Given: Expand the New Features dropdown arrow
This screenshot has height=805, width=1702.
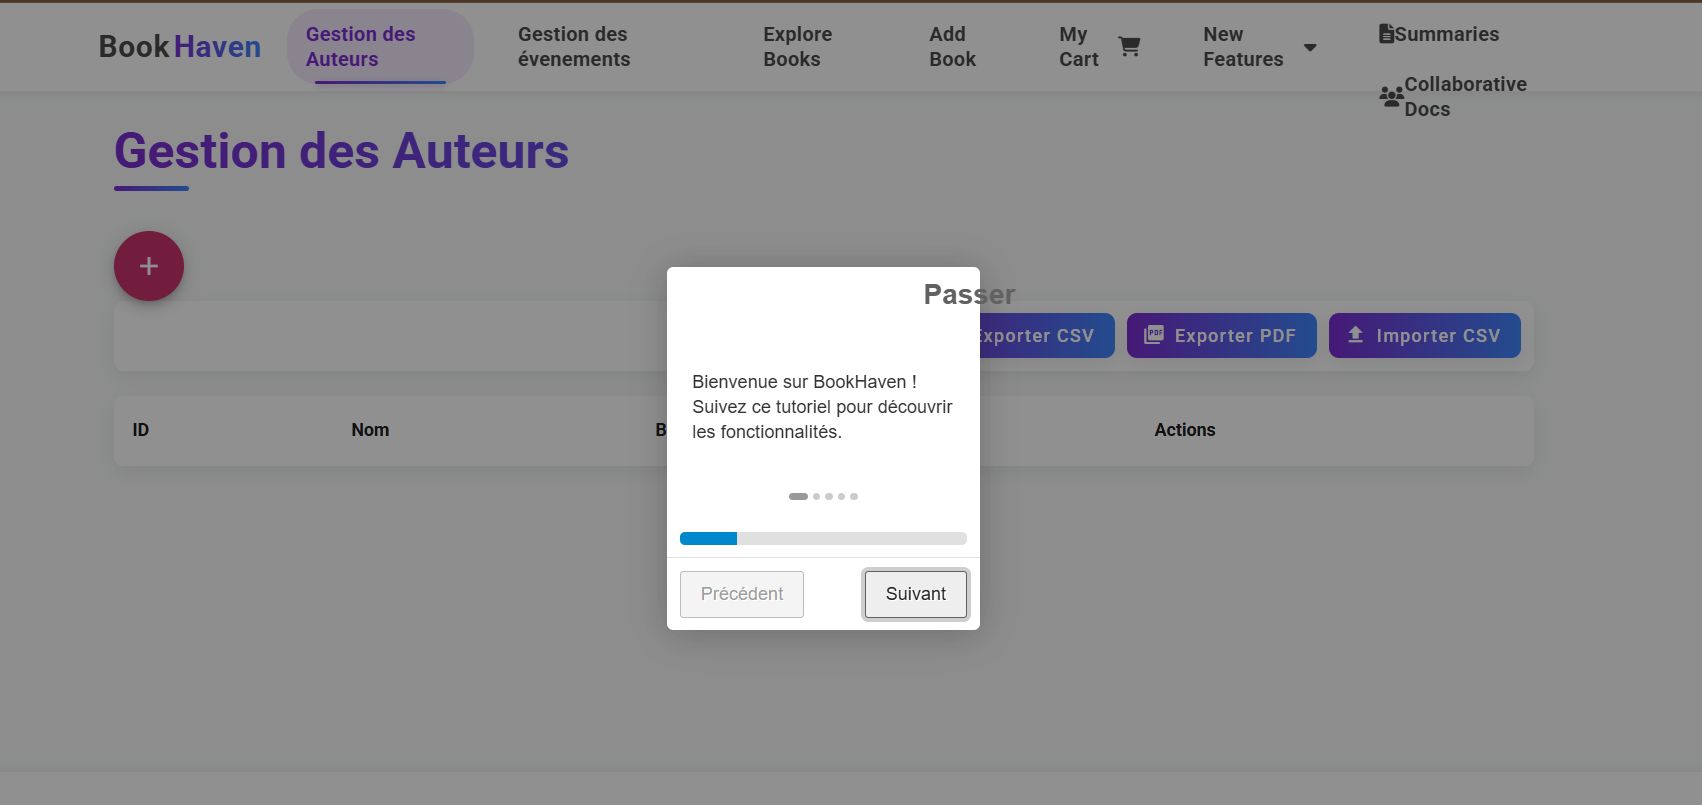Looking at the screenshot, I should pos(1310,47).
